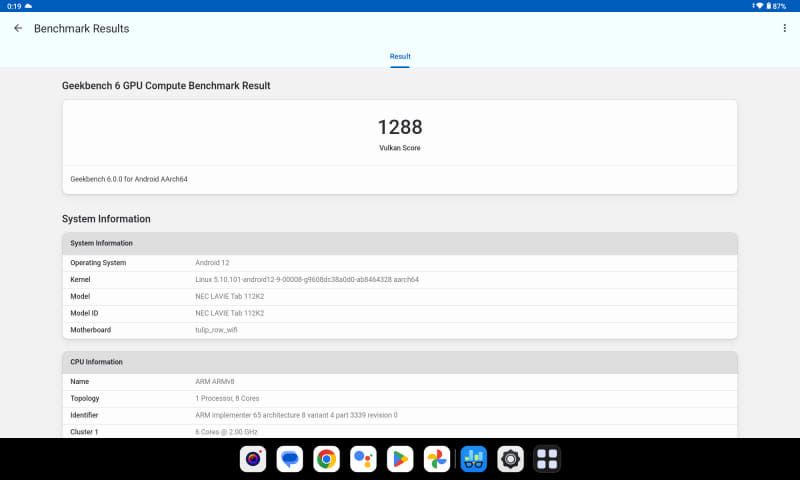Viewport: 800px width, 480px height.
Task: Click the Benchmark Results title
Action: (x=82, y=29)
